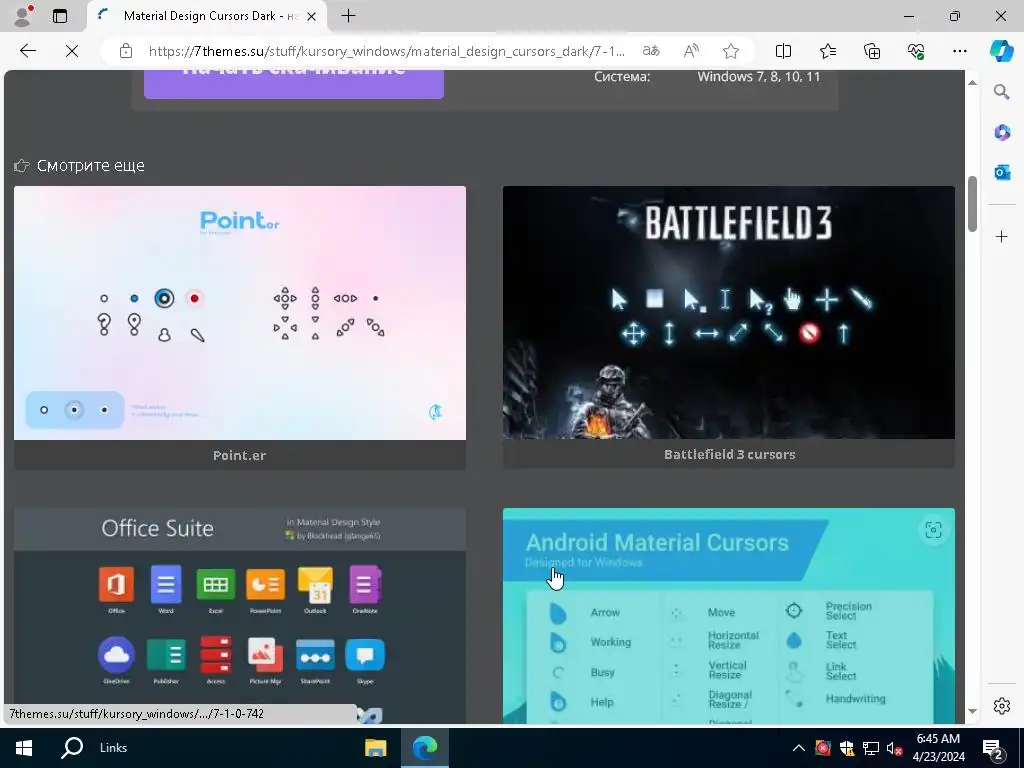
Task: Click the address bar URL
Action: click(x=387, y=51)
